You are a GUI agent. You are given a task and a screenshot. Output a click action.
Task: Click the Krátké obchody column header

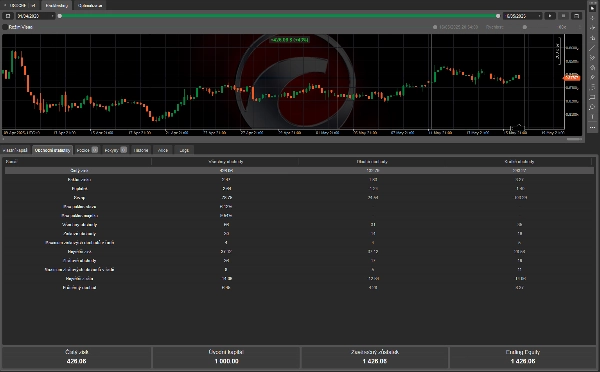tap(519, 162)
